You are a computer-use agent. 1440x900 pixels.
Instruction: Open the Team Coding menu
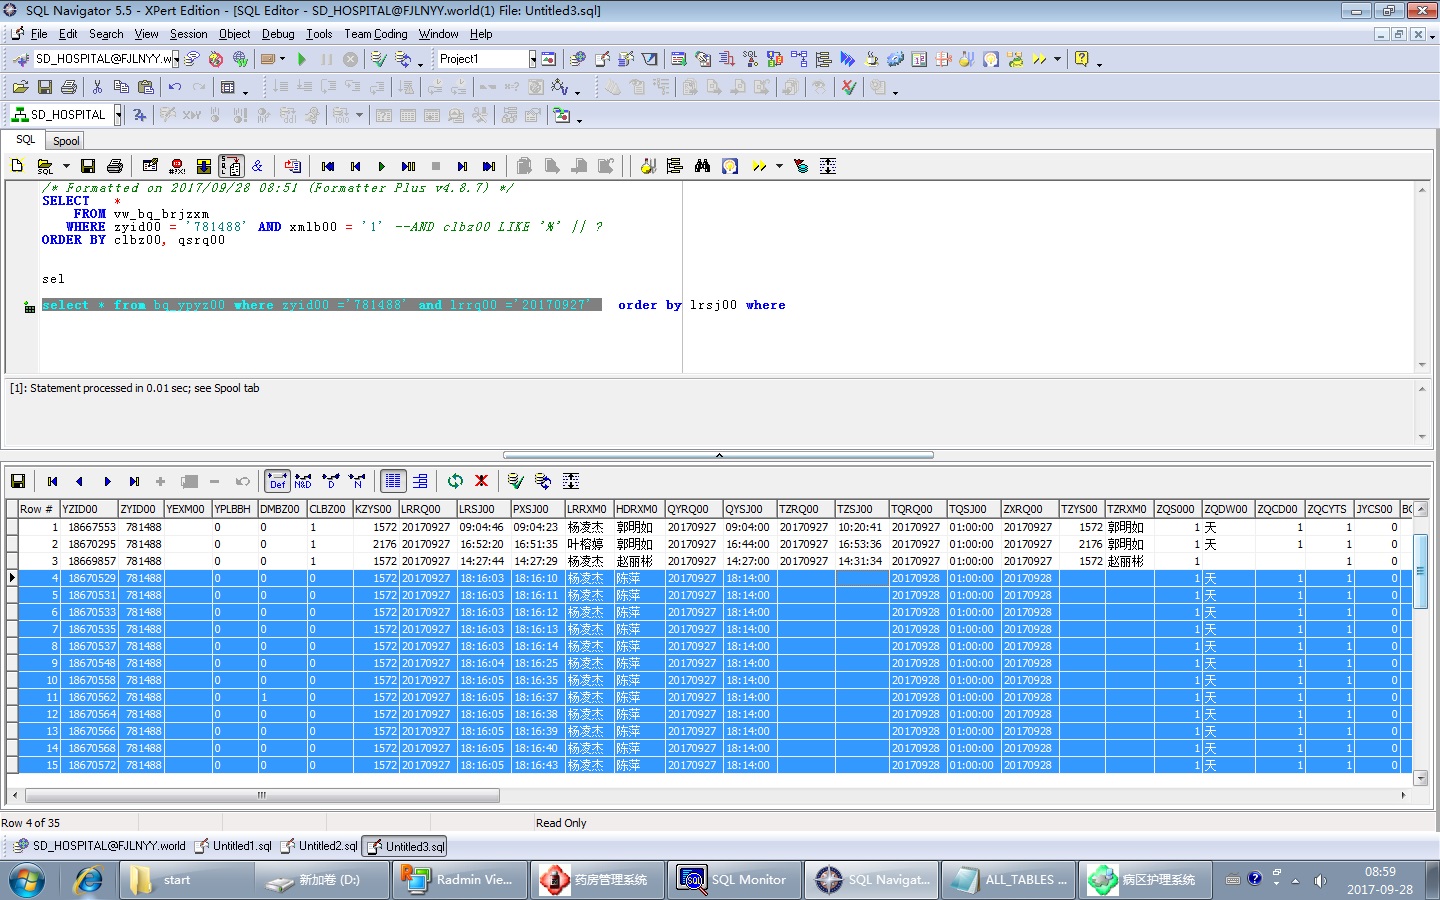click(x=375, y=34)
